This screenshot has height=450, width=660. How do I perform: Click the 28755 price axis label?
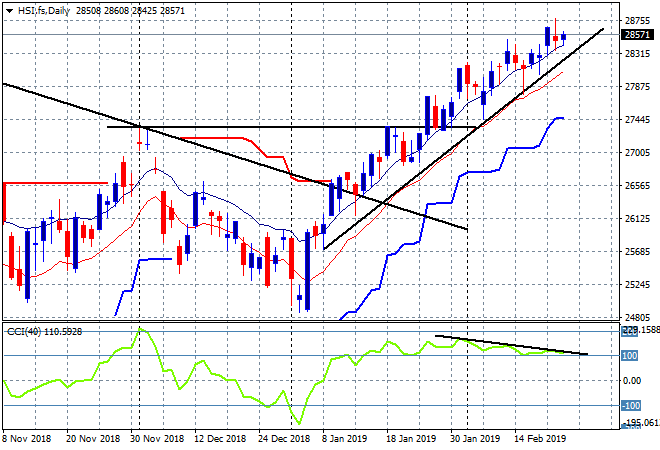point(637,21)
